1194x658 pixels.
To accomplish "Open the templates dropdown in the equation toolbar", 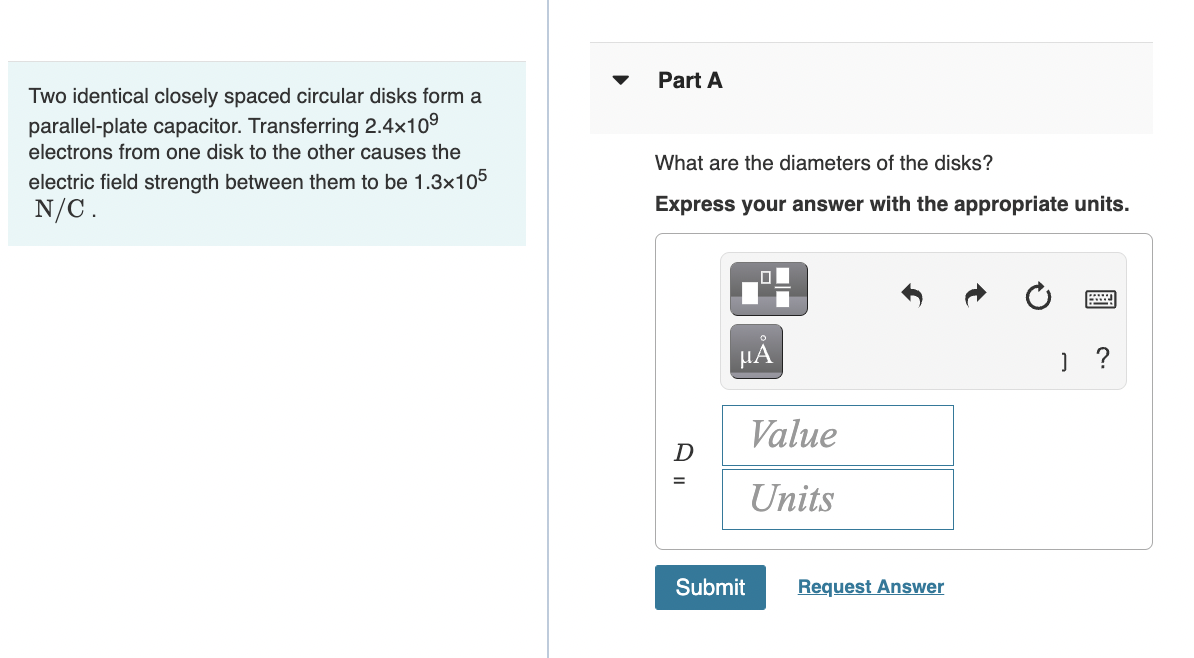I will [x=768, y=288].
